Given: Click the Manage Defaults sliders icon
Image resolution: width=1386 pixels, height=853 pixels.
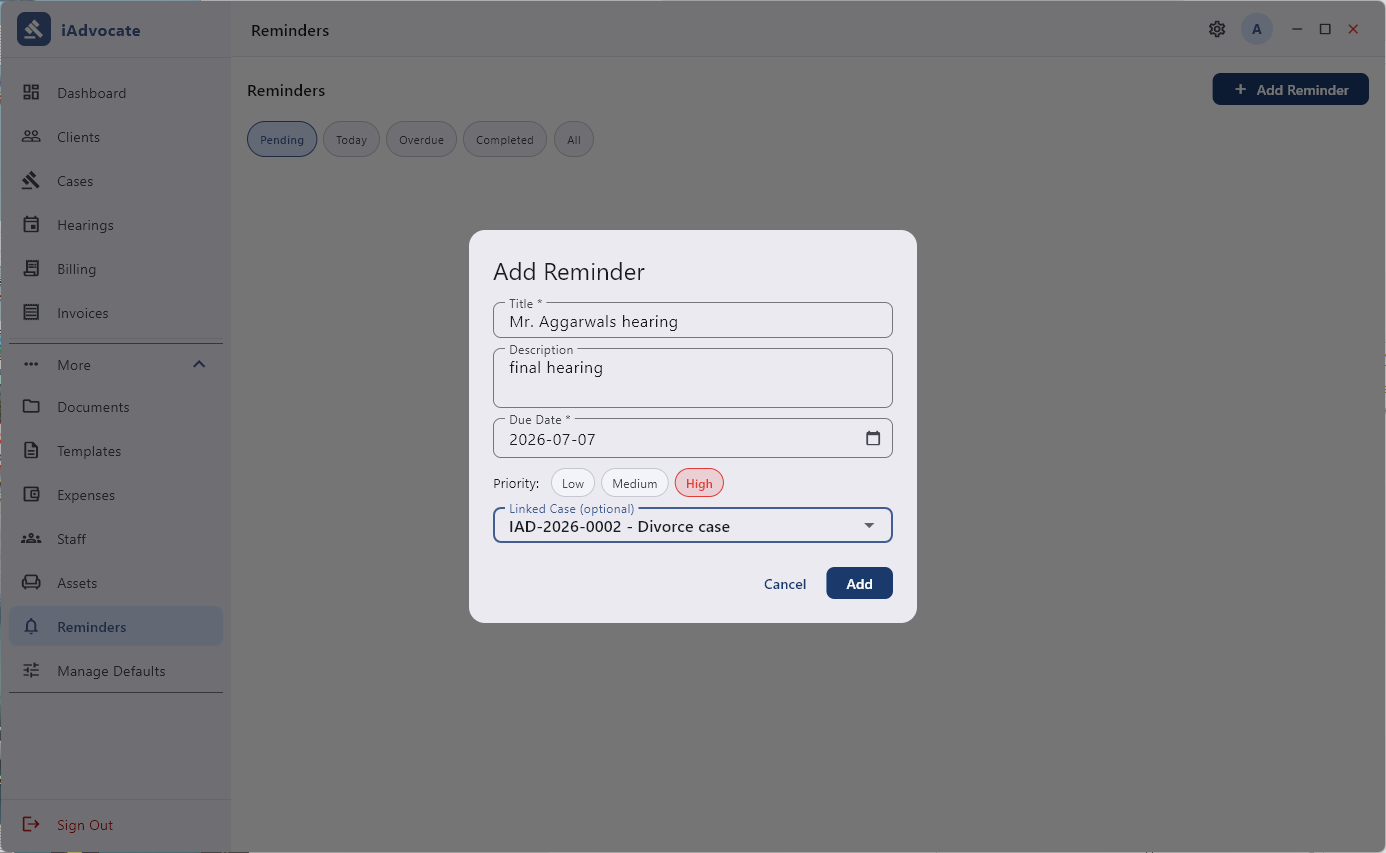Looking at the screenshot, I should (x=31, y=670).
